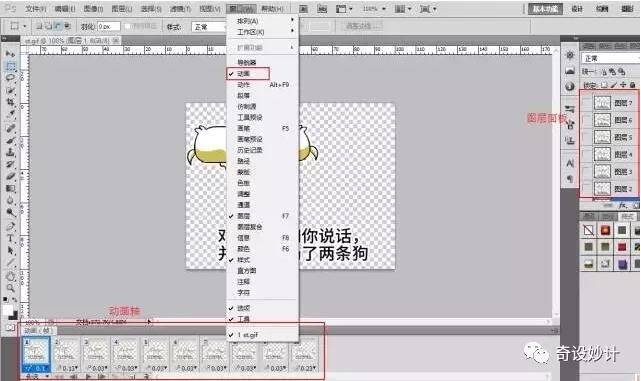Switch to the 基本功能 workspace
641x381 pixels.
(545, 9)
